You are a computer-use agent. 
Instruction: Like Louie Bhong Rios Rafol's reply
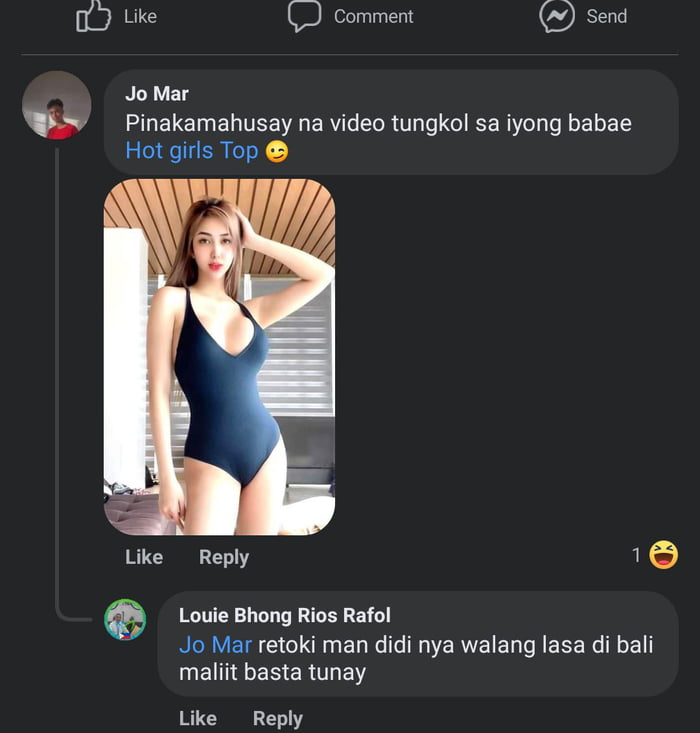tap(198, 718)
